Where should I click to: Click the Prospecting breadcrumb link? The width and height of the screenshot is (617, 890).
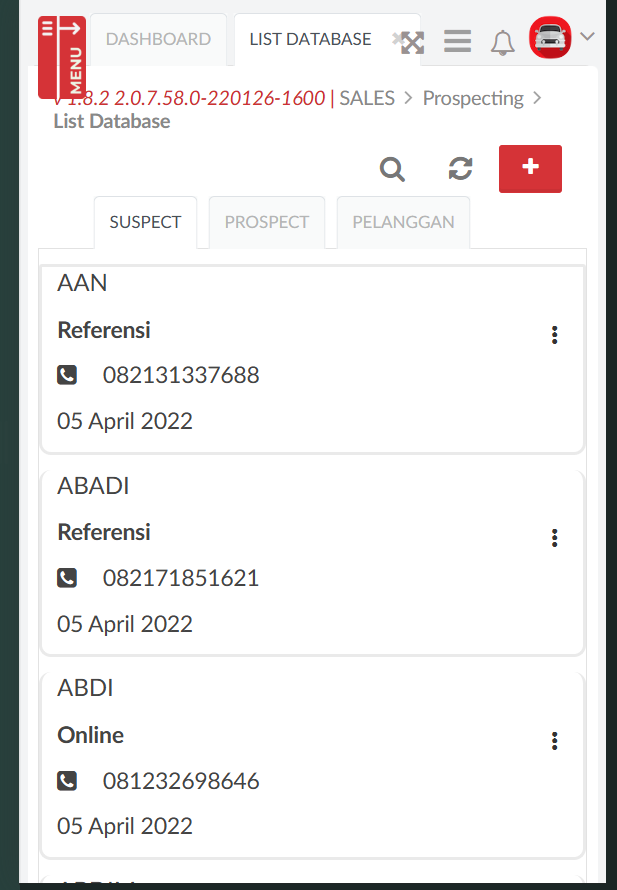click(x=473, y=98)
